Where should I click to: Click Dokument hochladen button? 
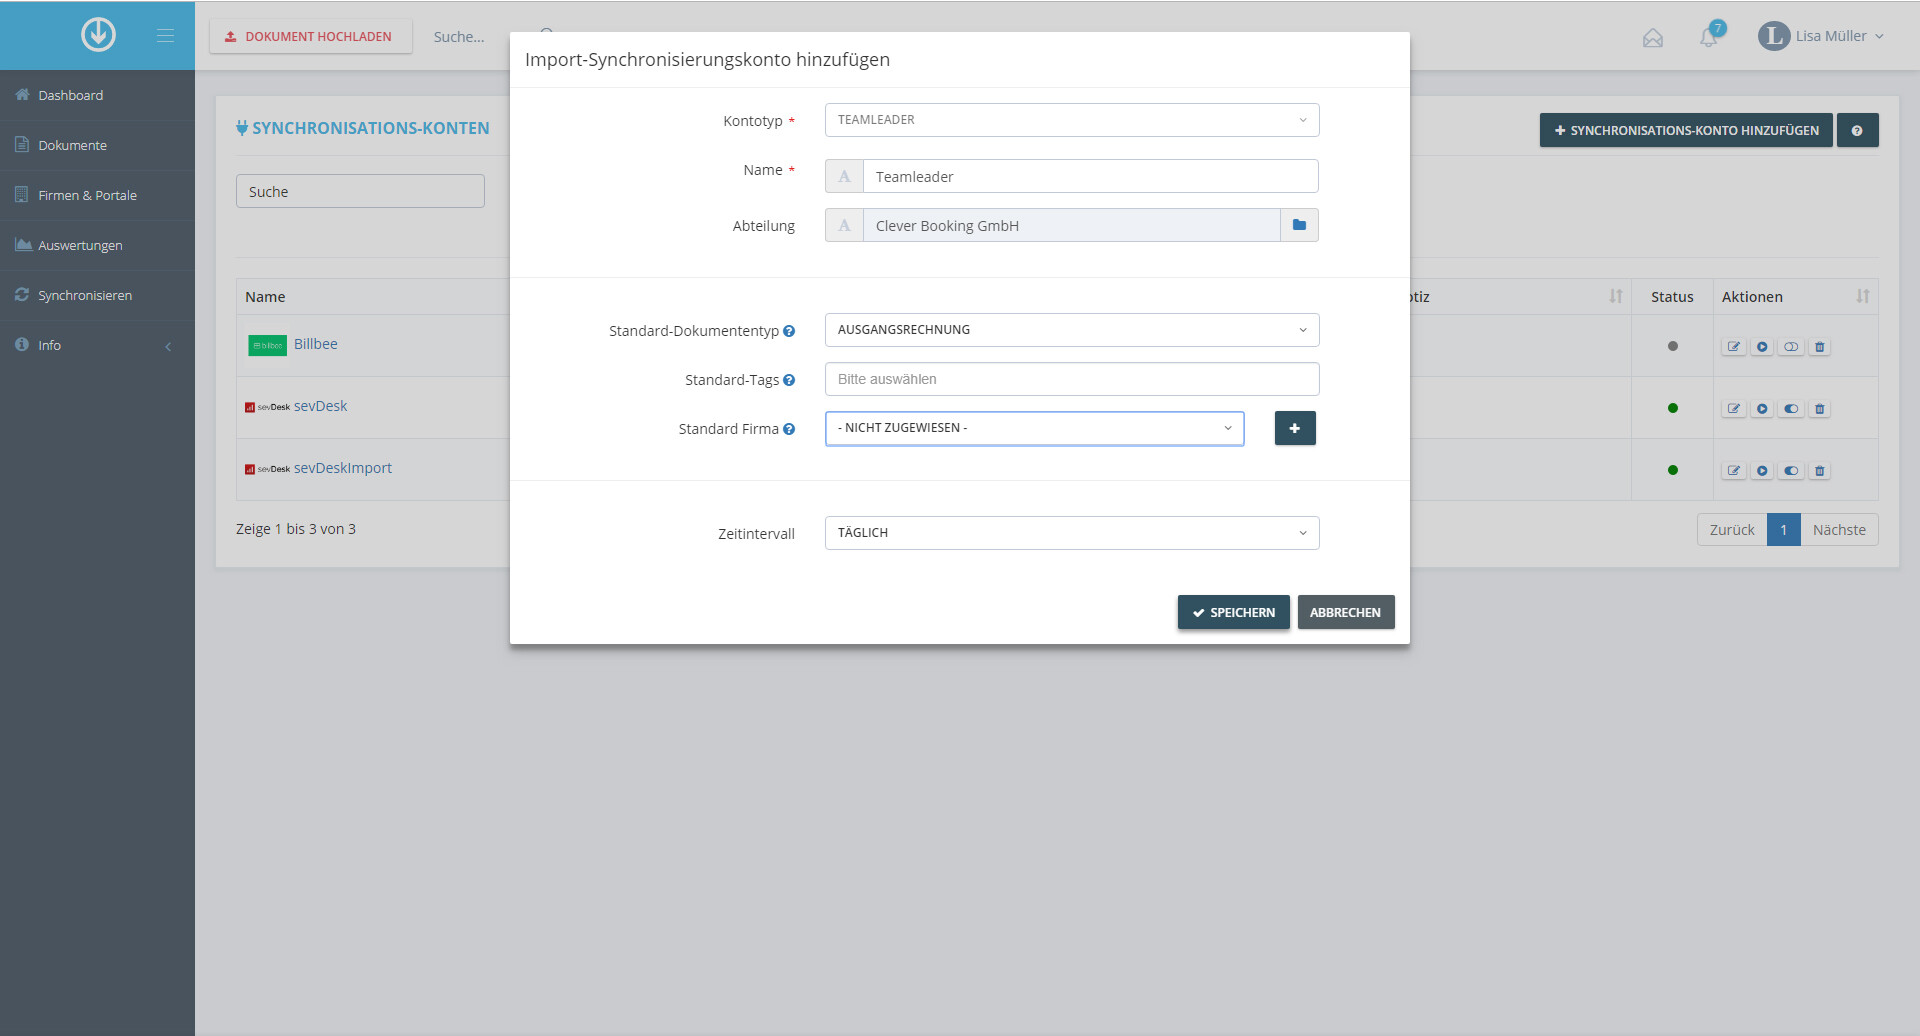pos(310,36)
